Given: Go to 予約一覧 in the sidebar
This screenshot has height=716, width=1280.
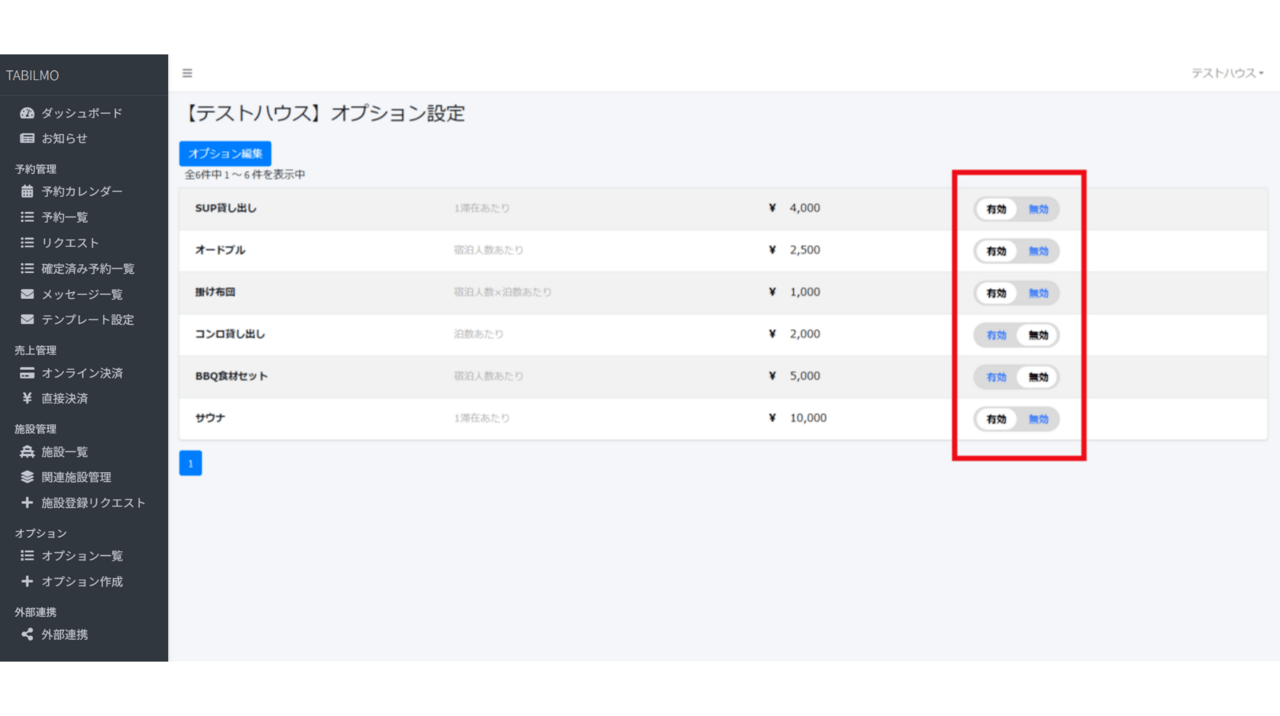Looking at the screenshot, I should point(64,217).
